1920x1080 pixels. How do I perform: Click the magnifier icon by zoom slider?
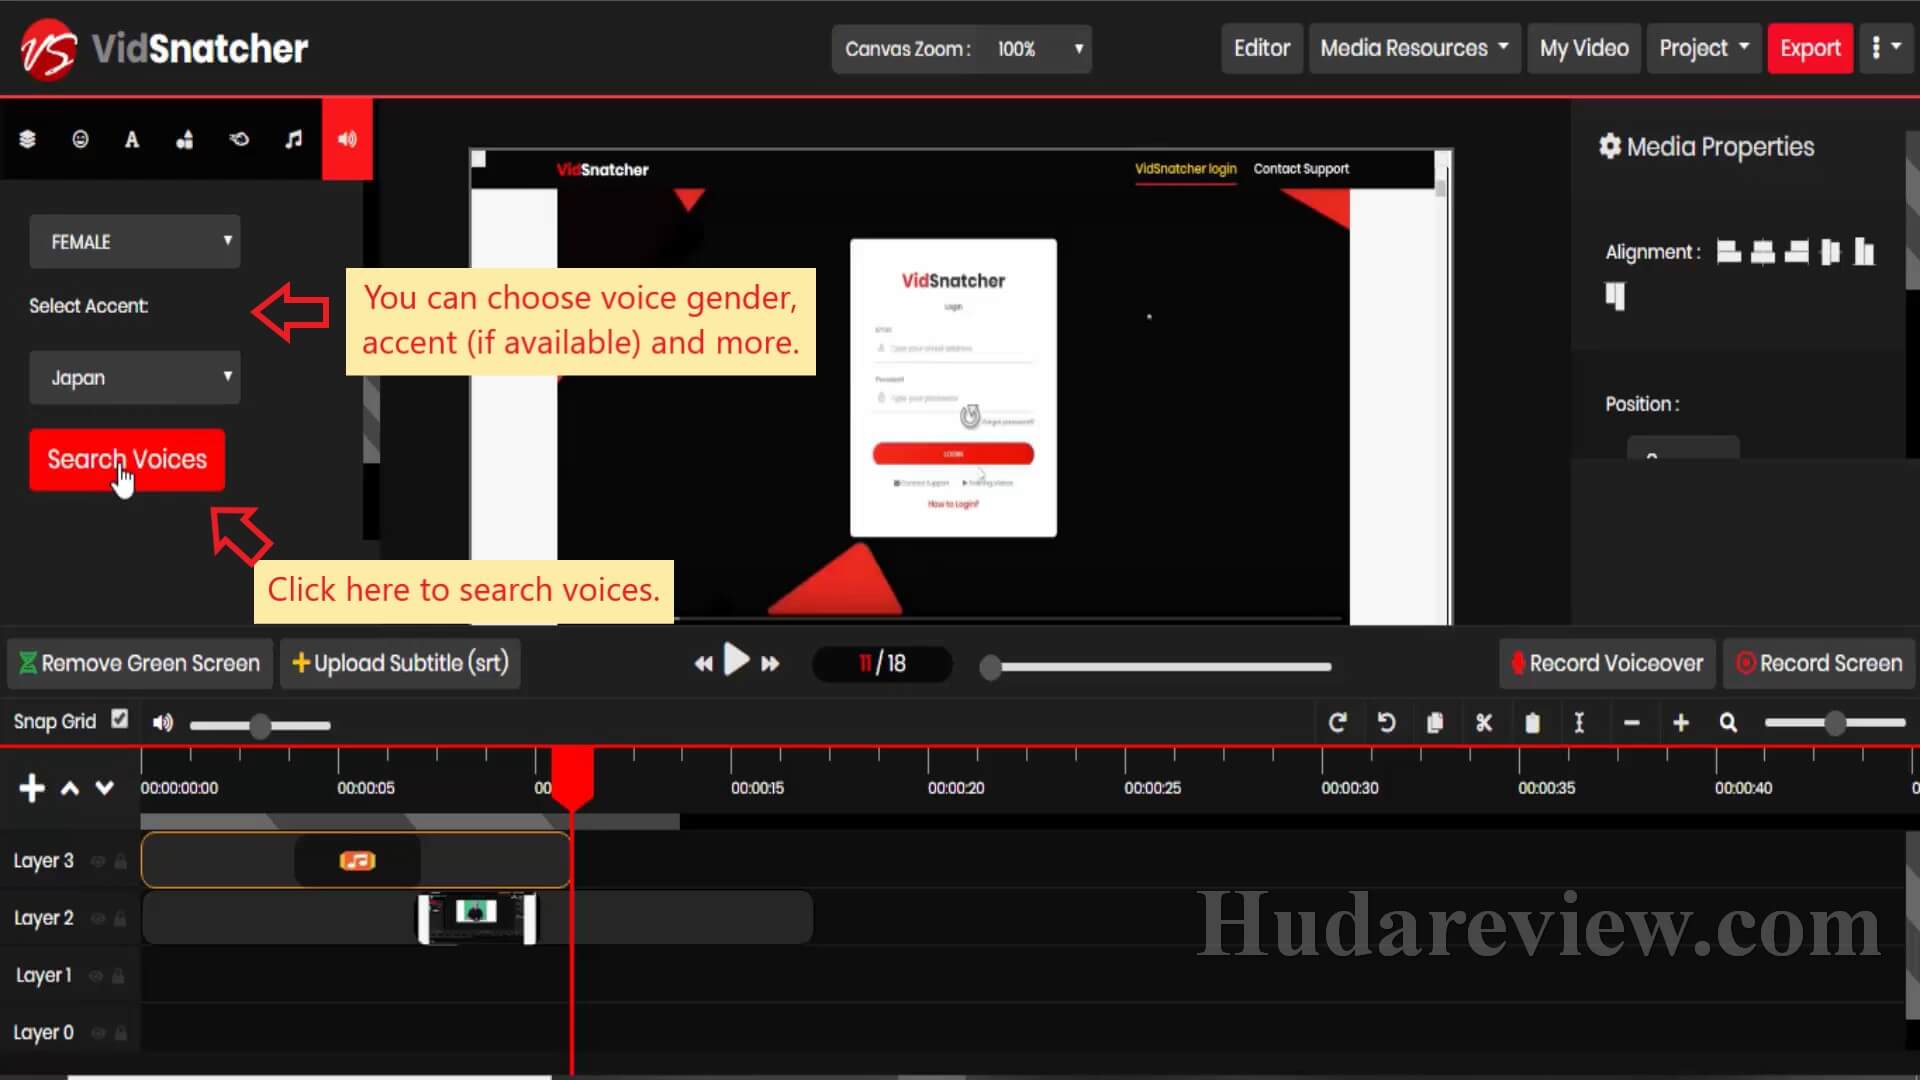[1728, 722]
